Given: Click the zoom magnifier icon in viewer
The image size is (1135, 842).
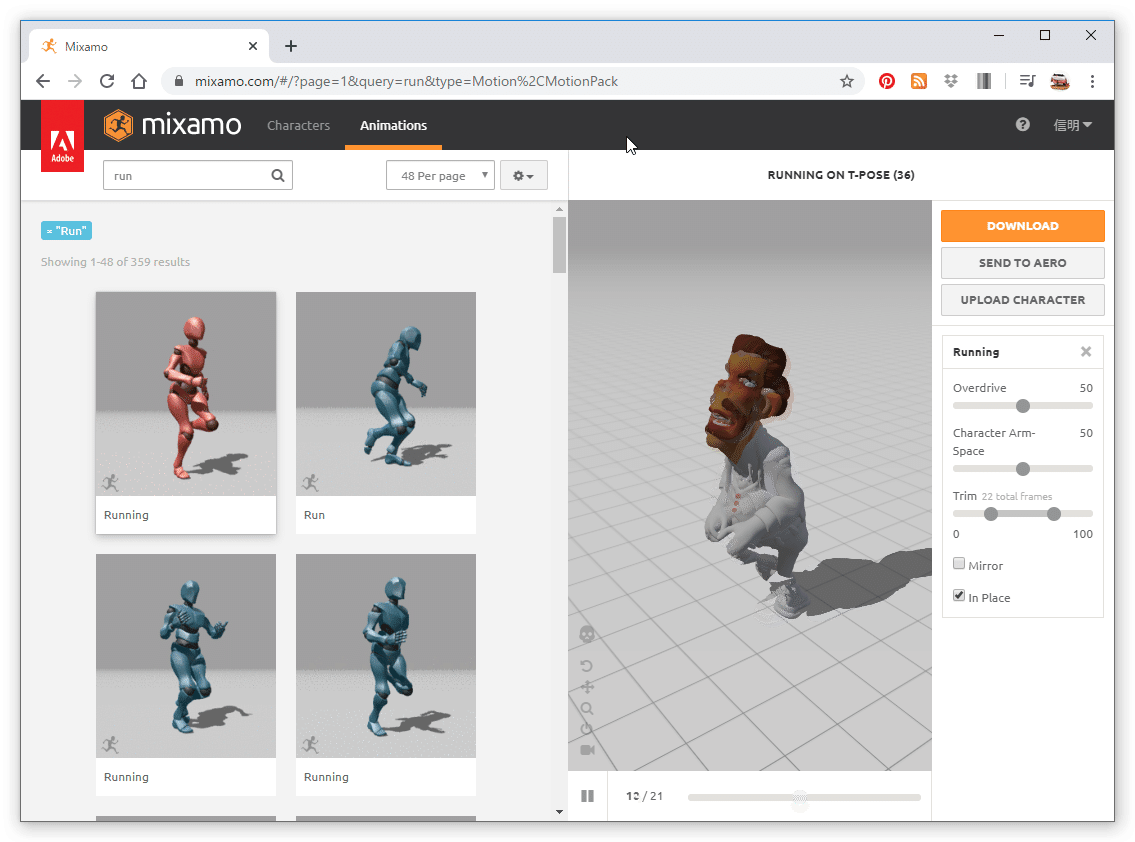Looking at the screenshot, I should [x=587, y=709].
